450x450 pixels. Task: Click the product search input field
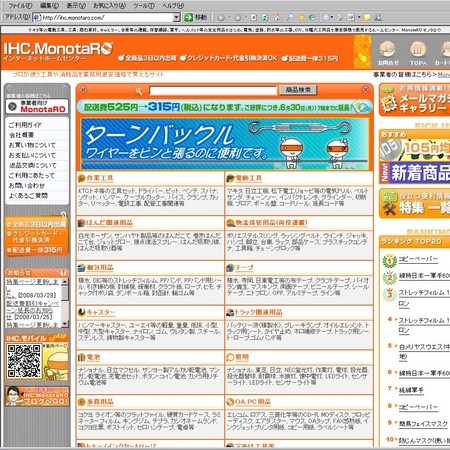coord(213,90)
